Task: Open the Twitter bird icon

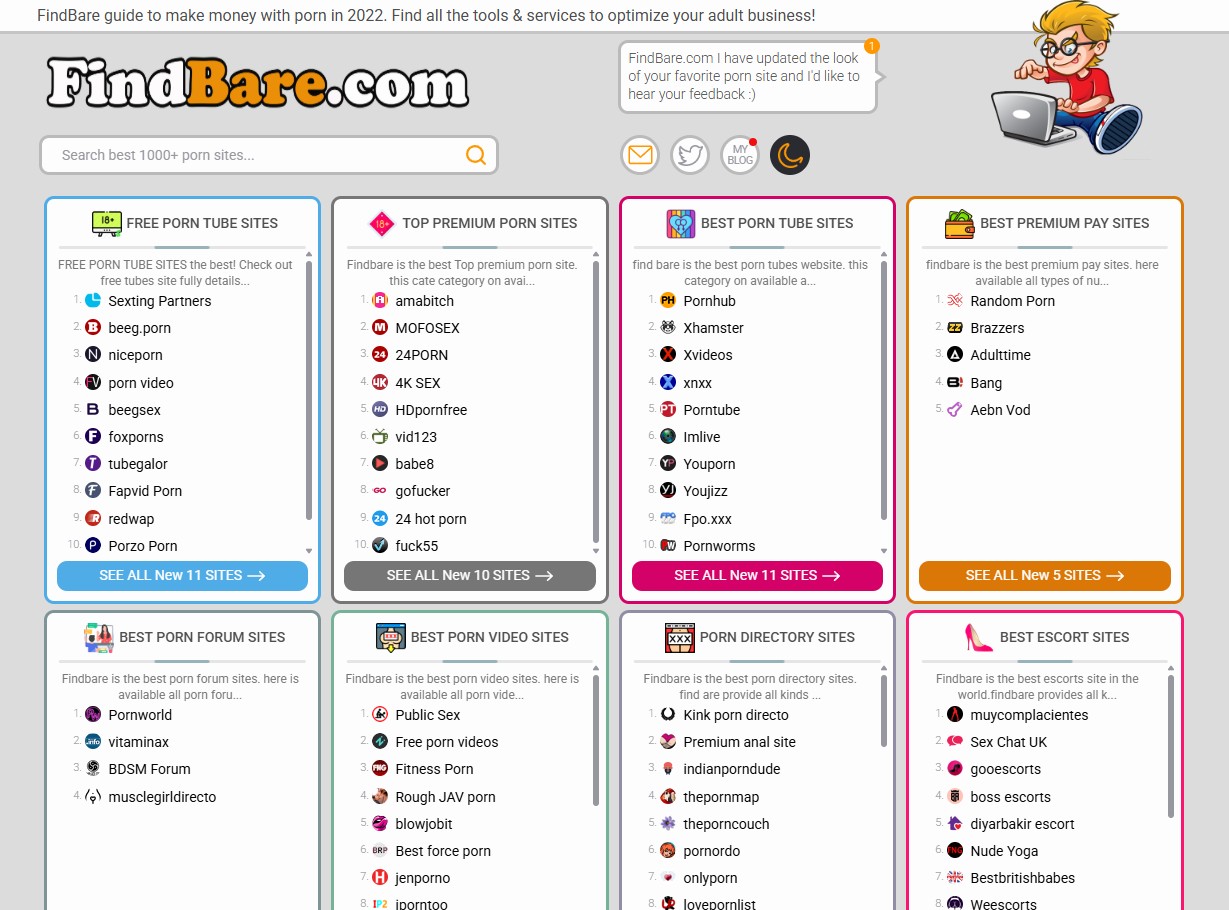Action: tap(690, 155)
